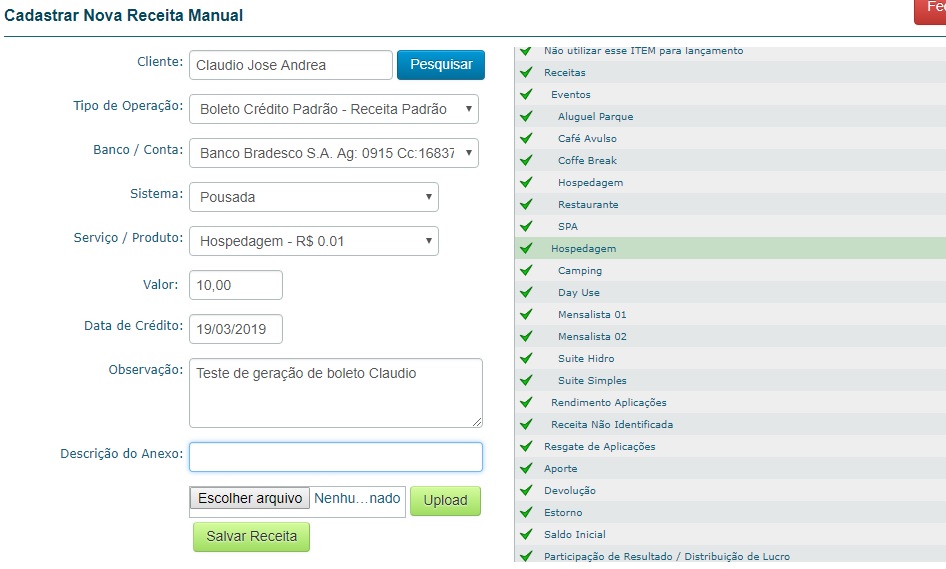Image resolution: width=946 pixels, height=569 pixels.
Task: Click the Salvar Receita button
Action: (251, 537)
